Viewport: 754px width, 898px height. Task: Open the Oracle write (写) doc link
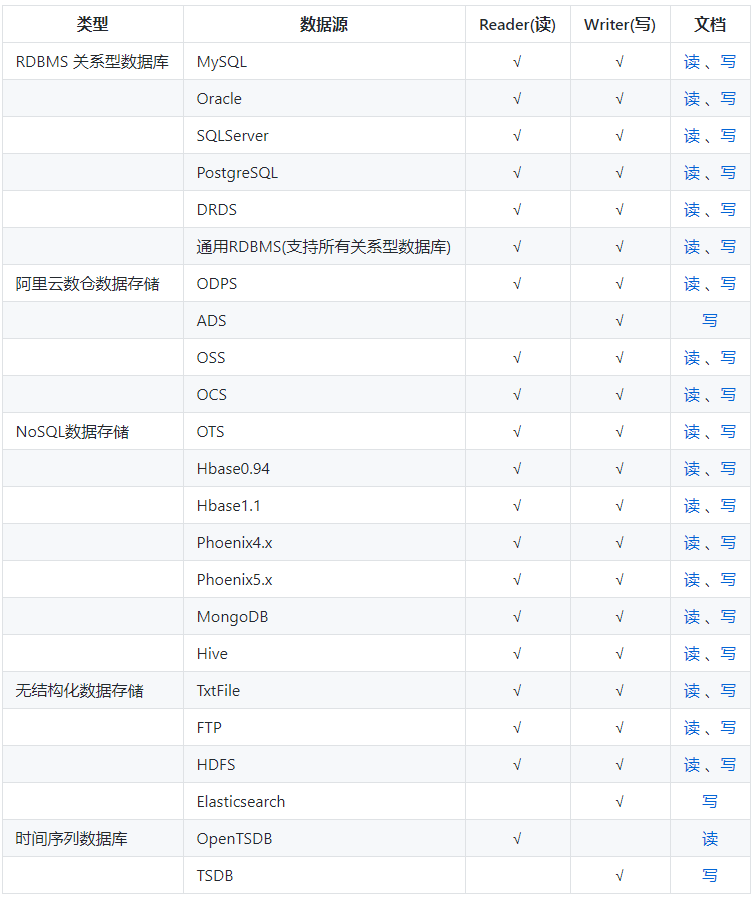click(x=728, y=99)
